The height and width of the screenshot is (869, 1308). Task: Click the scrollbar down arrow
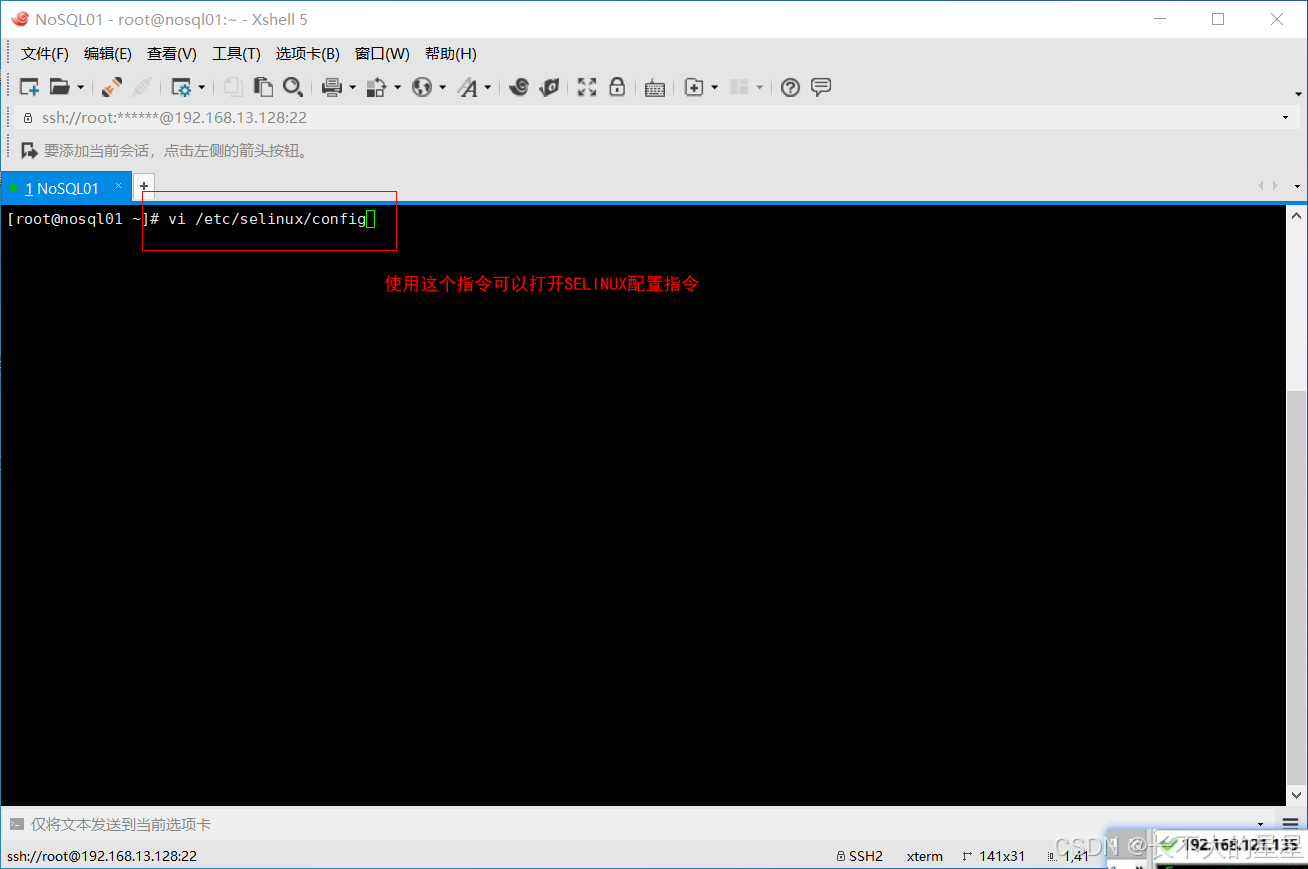coord(1296,797)
